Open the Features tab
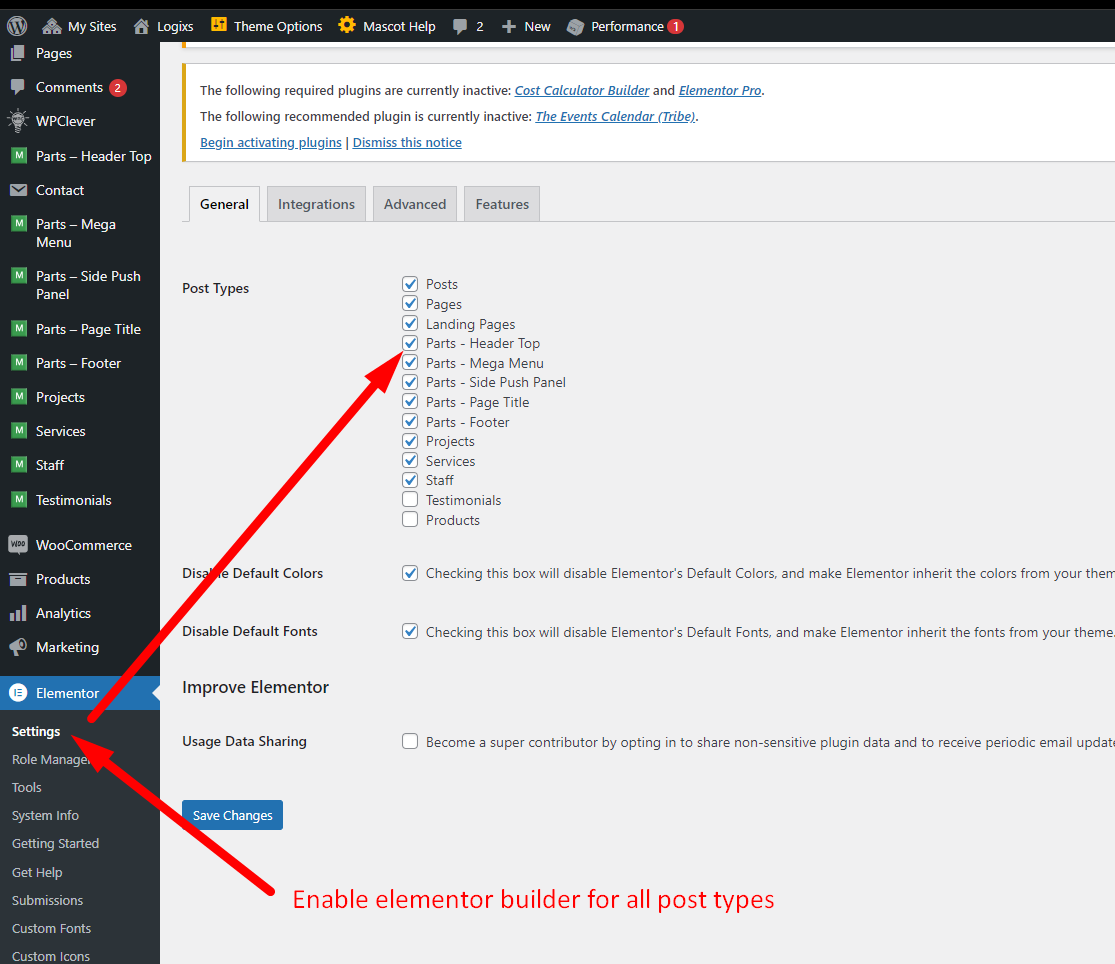This screenshot has width=1115, height=964. (x=502, y=204)
